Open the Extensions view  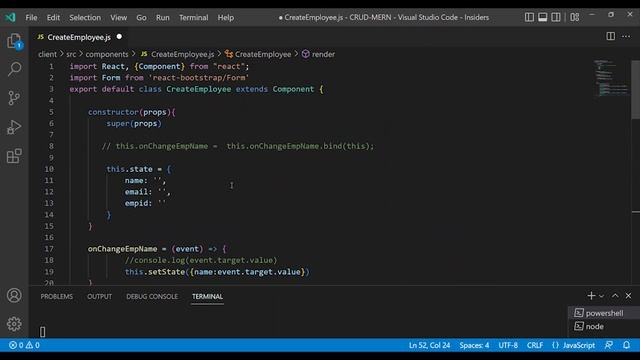[14, 156]
